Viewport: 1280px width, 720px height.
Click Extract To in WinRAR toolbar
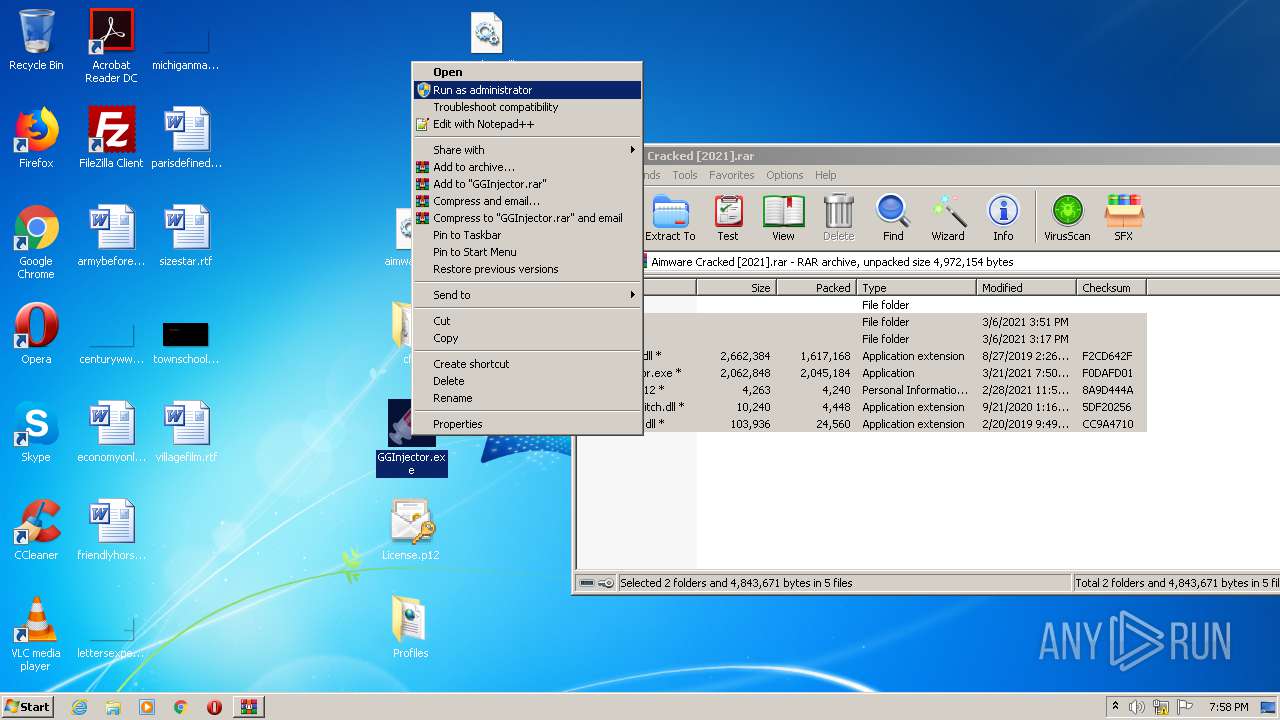(x=669, y=218)
